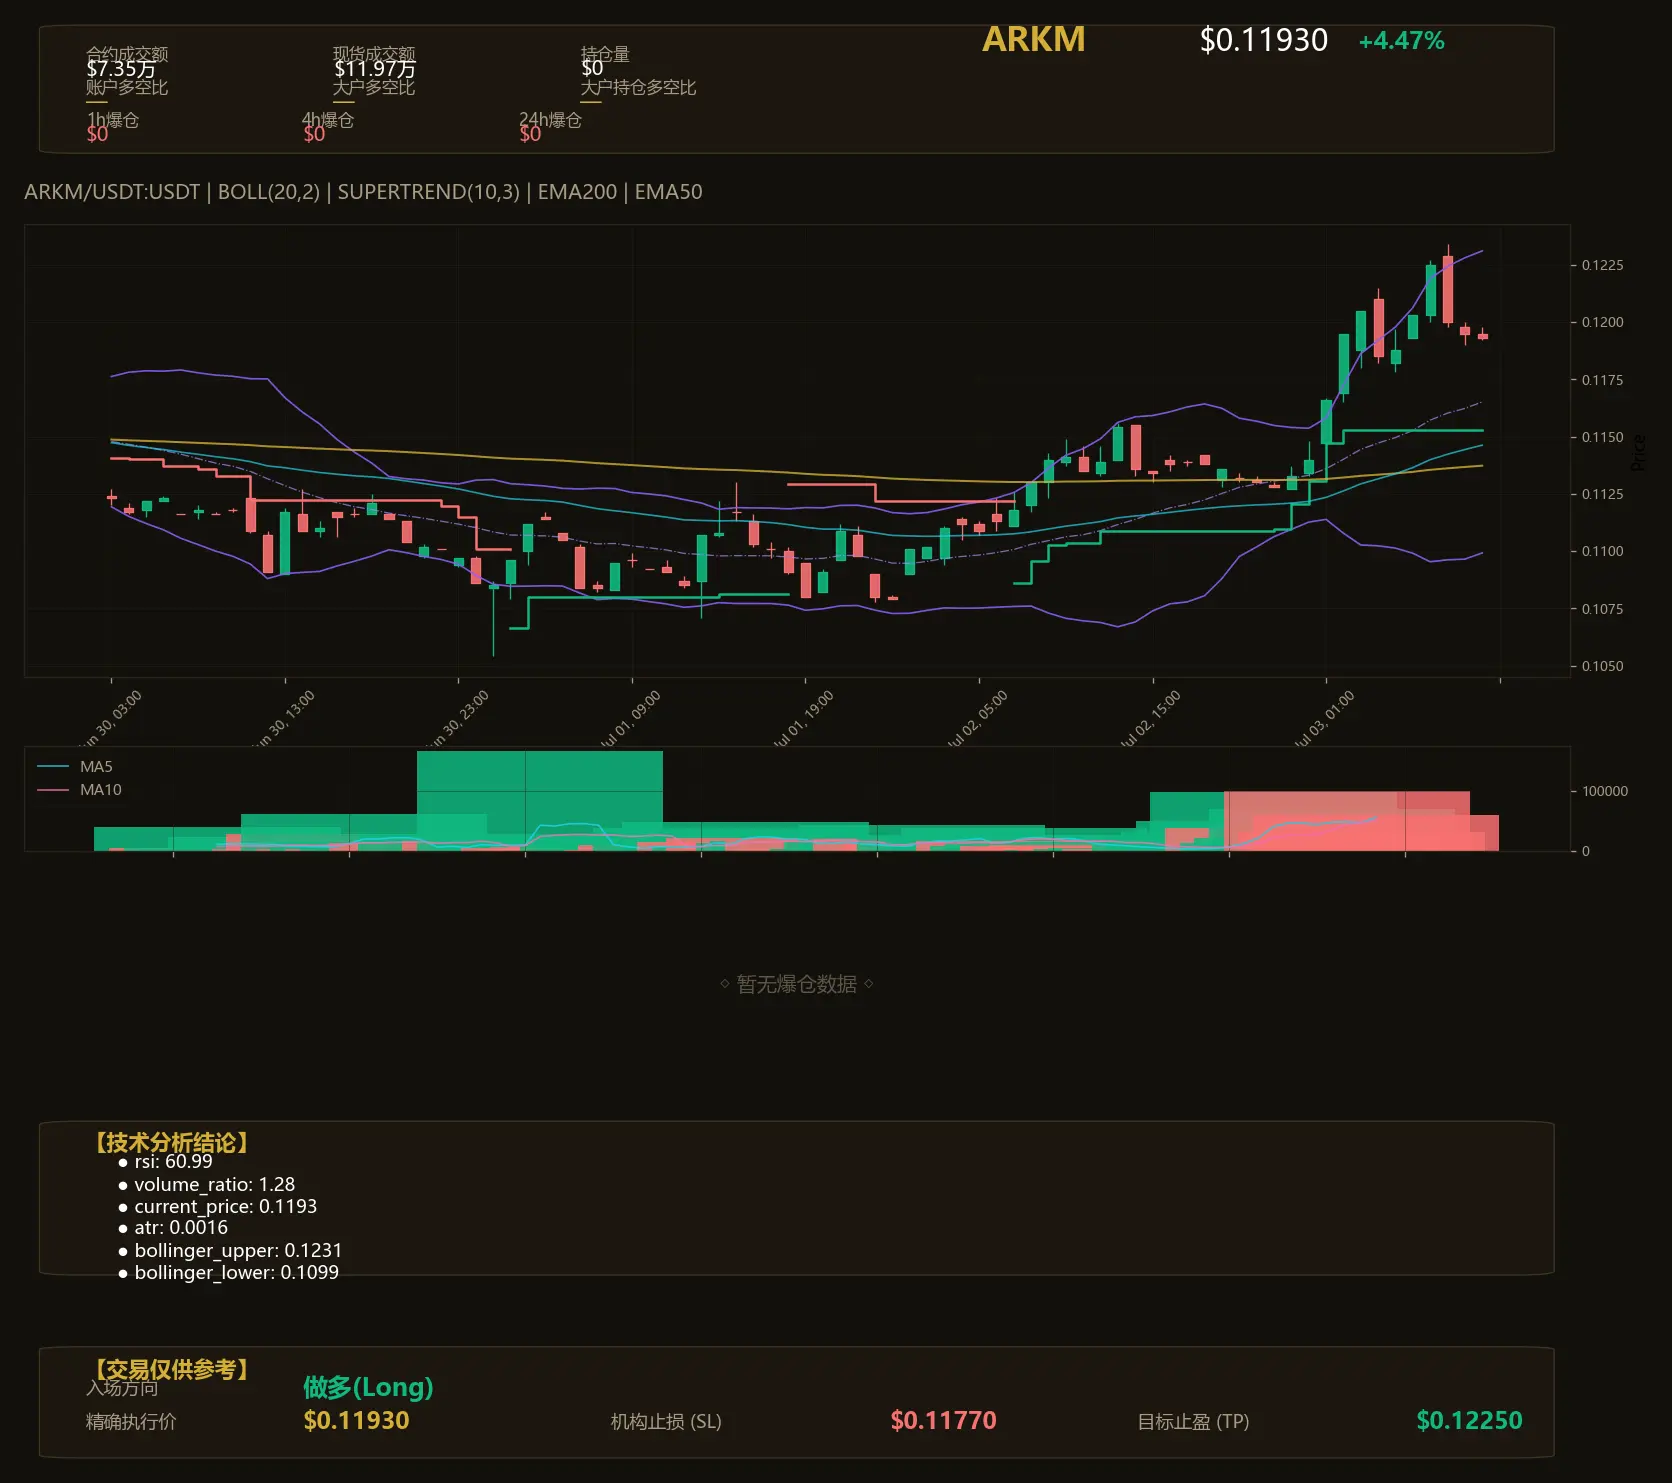Click the 大户持仓多空比 label
This screenshot has width=1672, height=1483.
638,88
